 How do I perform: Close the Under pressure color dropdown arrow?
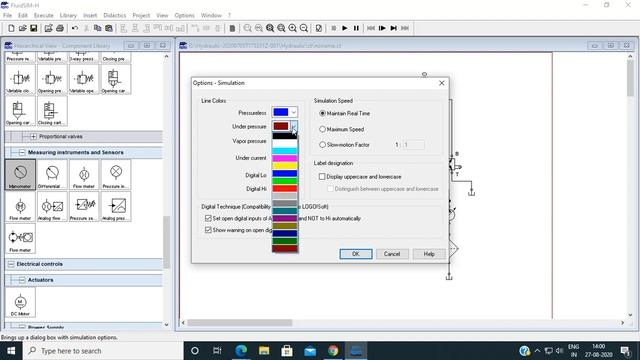294,127
